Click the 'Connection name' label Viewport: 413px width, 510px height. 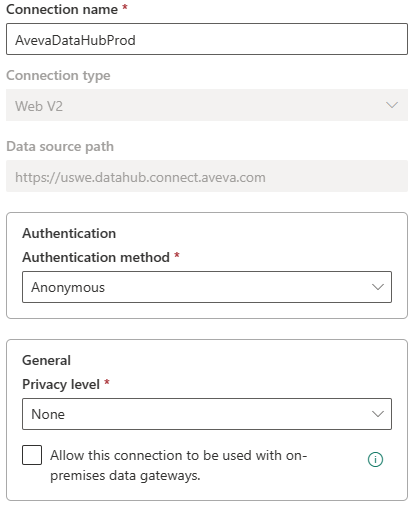tap(62, 9)
